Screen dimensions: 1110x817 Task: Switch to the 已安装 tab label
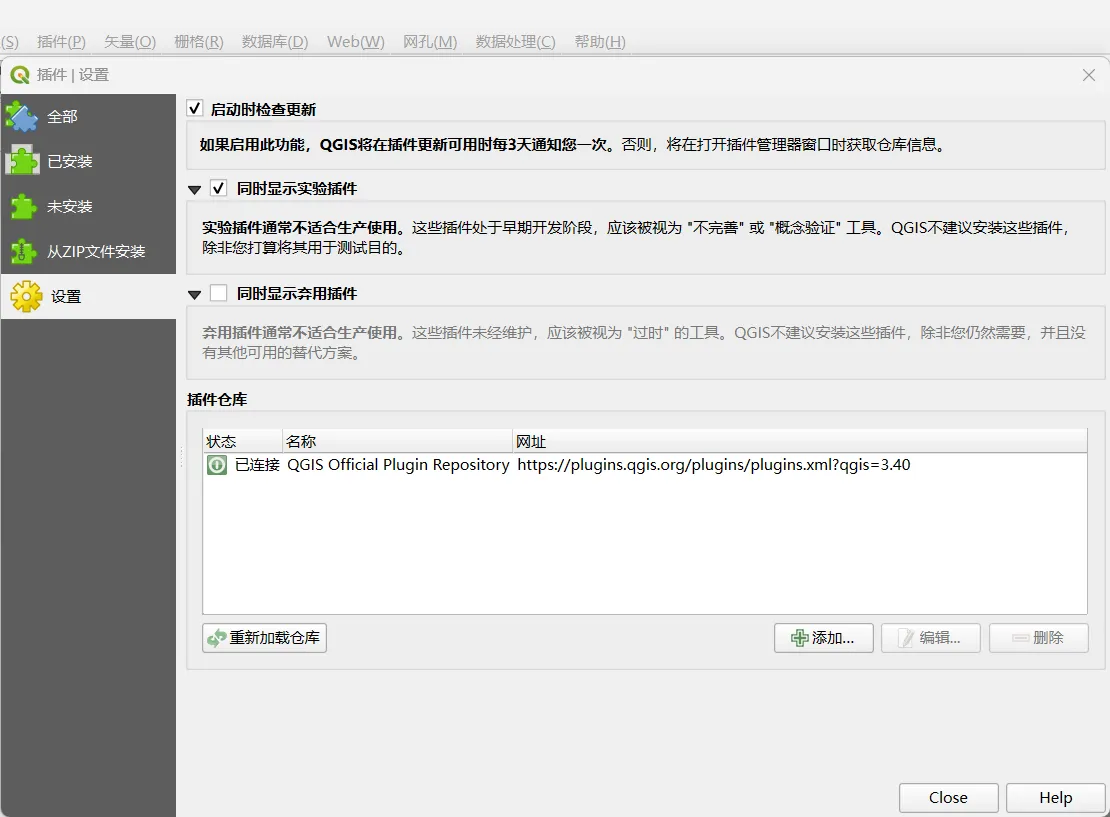[x=69, y=161]
